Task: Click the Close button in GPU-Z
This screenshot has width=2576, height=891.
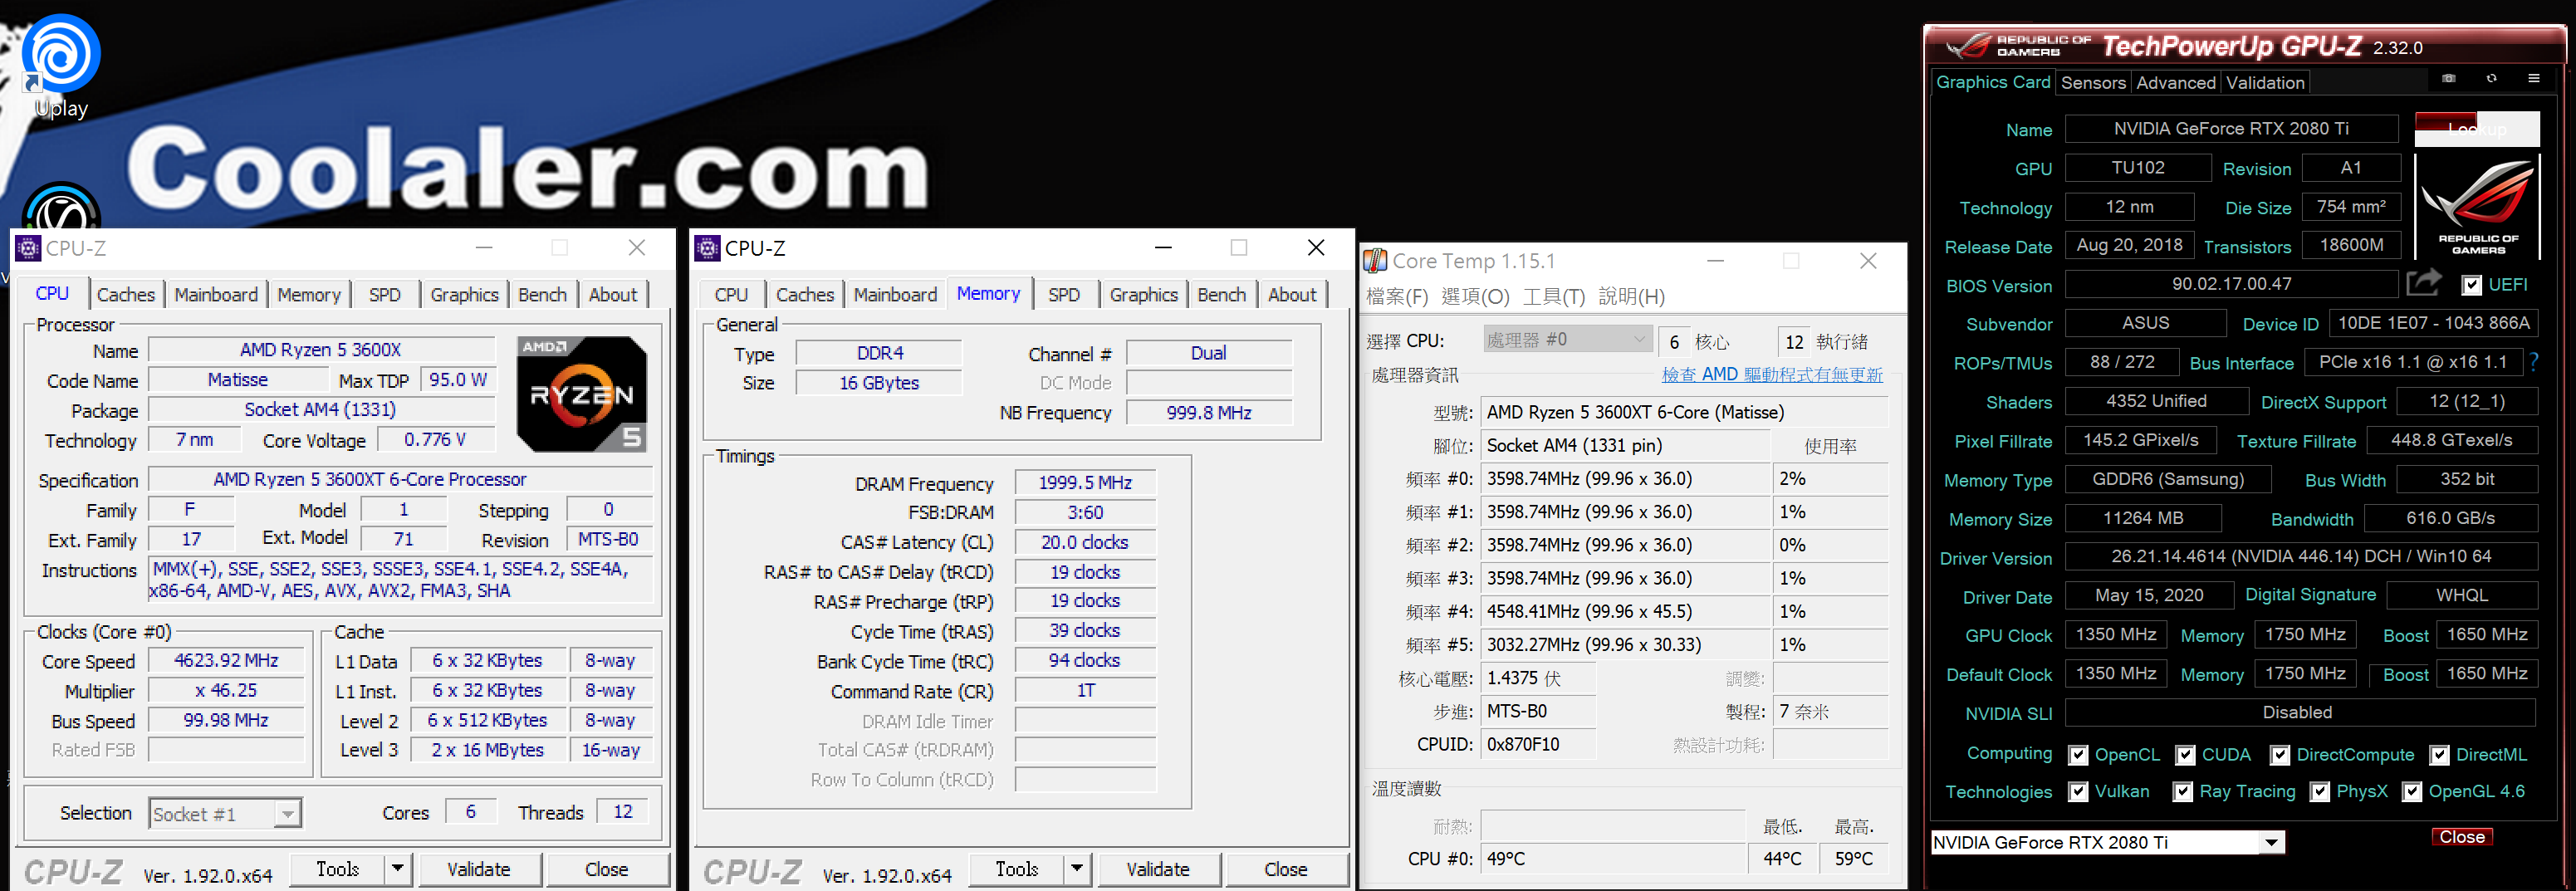Action: pos(2461,837)
